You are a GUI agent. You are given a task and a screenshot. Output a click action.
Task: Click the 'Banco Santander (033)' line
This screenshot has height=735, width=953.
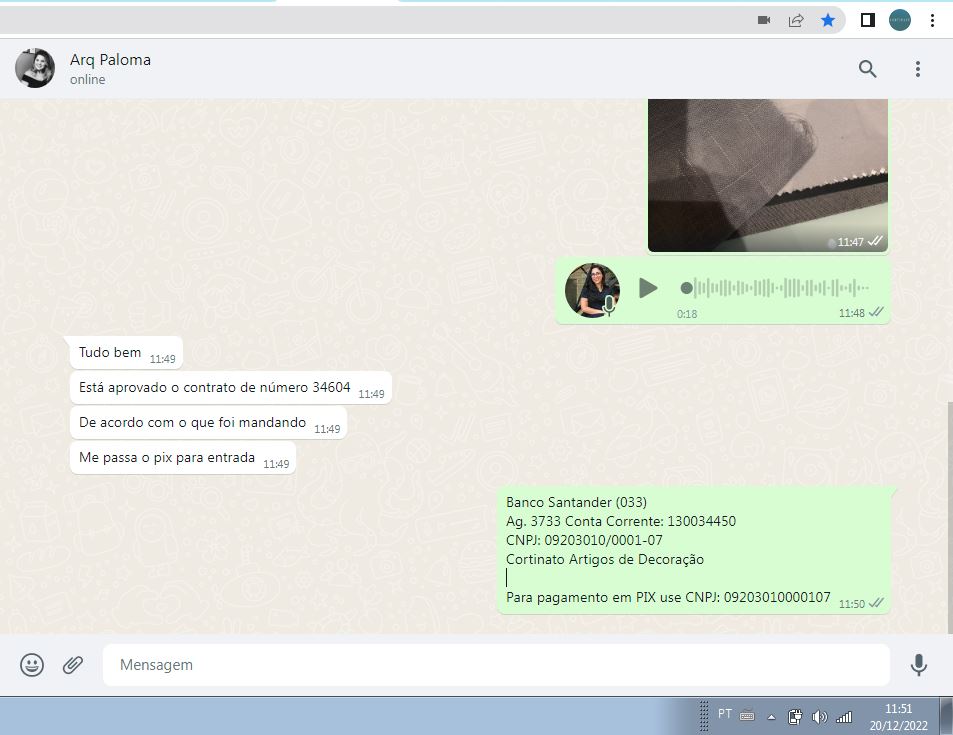click(x=576, y=502)
